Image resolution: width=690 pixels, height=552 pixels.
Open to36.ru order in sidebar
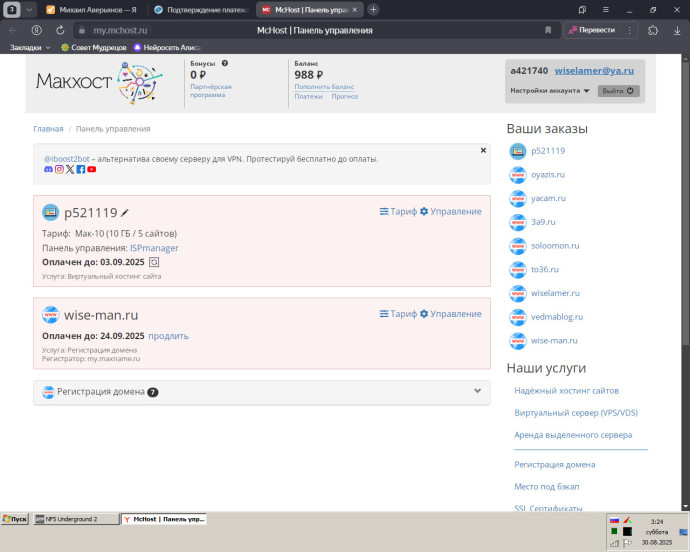coord(545,269)
